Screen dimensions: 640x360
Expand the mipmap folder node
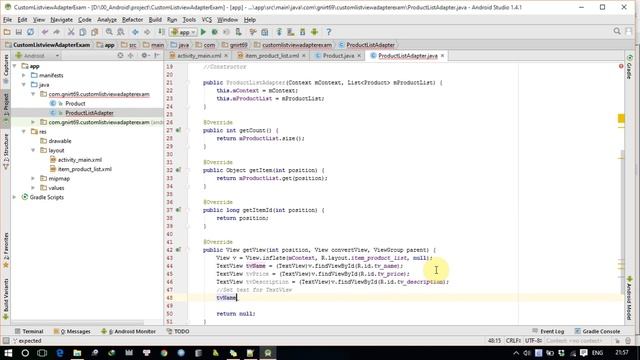click(33, 179)
